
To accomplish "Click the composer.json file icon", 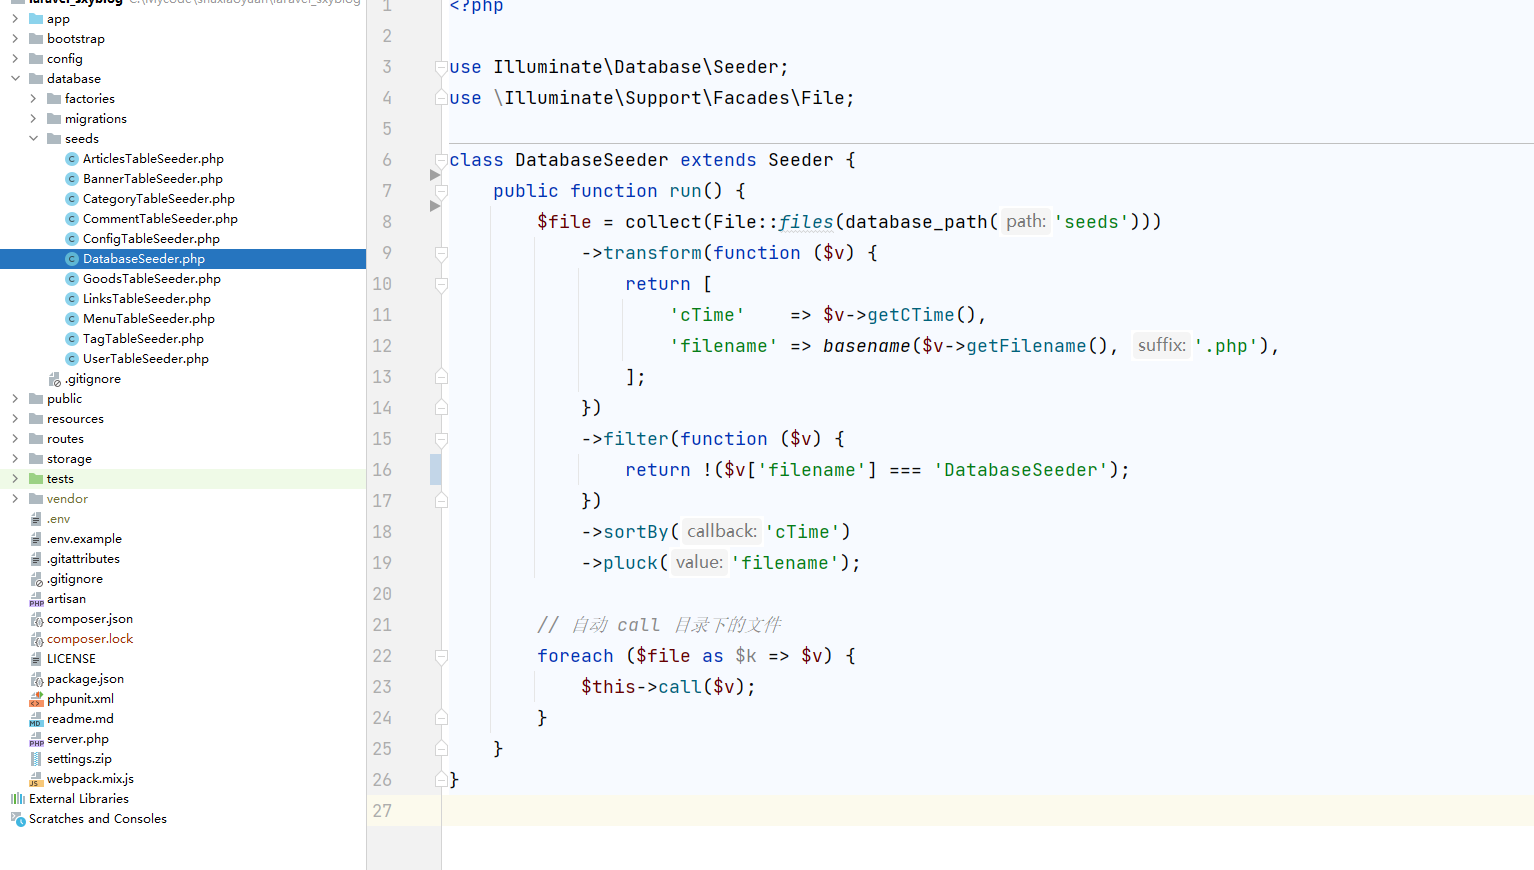I will coord(36,619).
